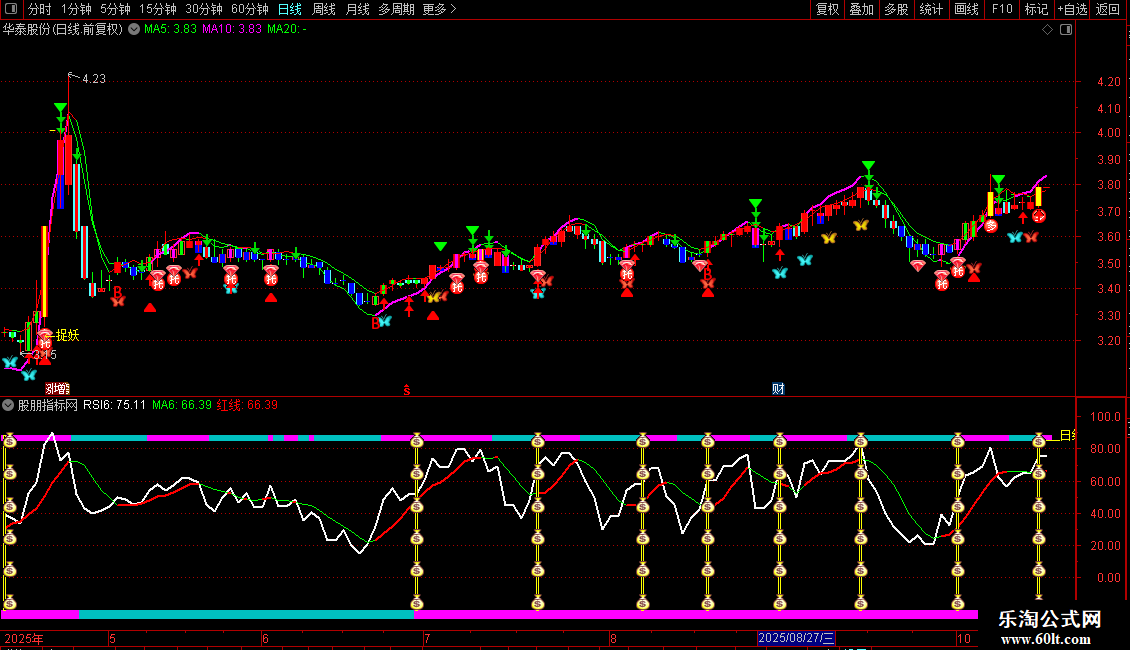
Task: Select the 15分钟 period tab
Action: tap(158, 9)
